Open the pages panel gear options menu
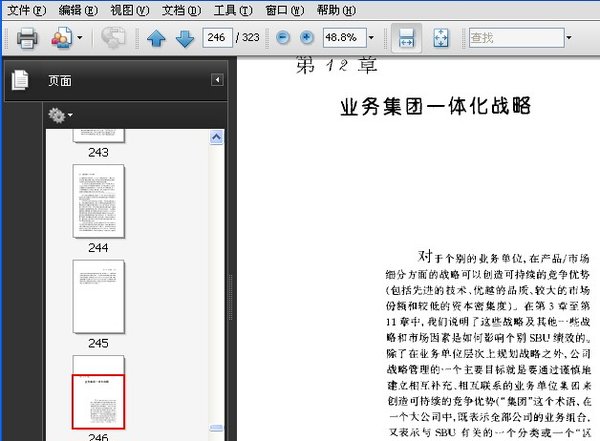Screen dimensions: 600x441 point(60,115)
